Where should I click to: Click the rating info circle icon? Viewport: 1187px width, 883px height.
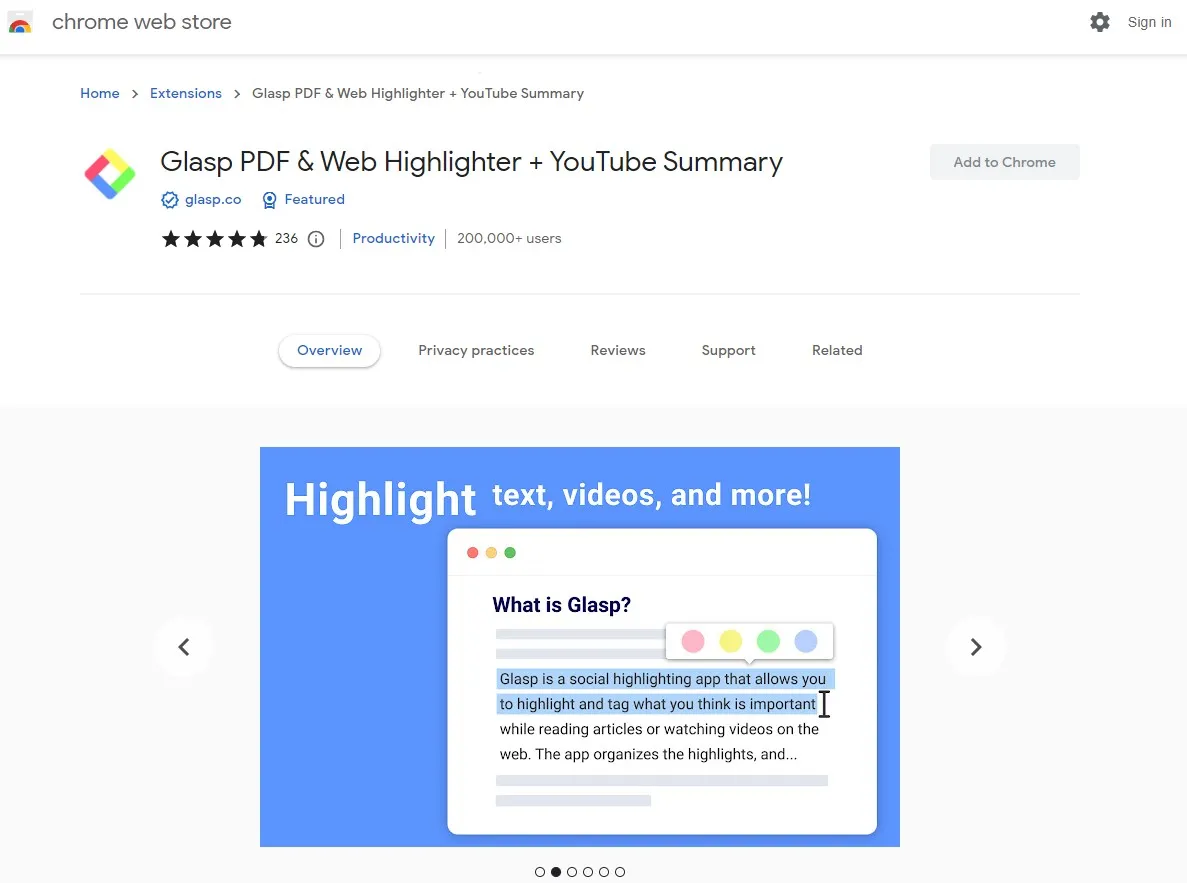[316, 239]
